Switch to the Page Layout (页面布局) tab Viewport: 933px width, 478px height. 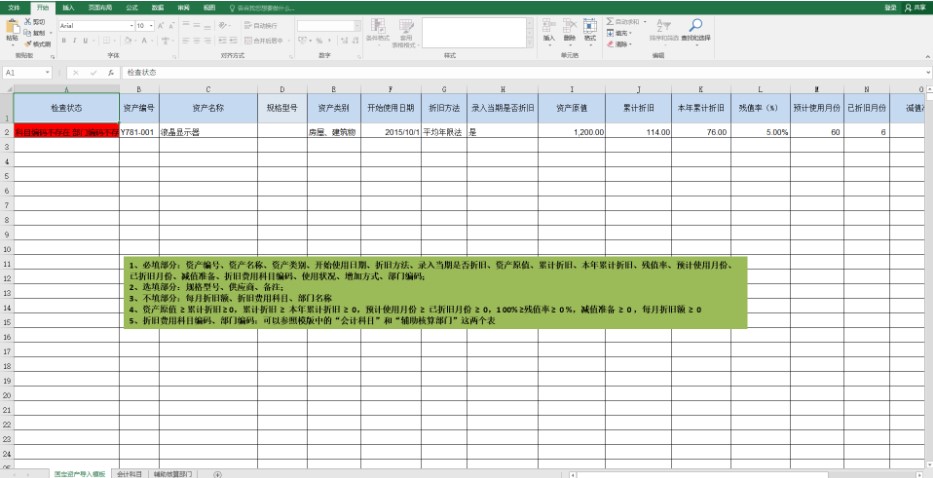click(x=100, y=8)
